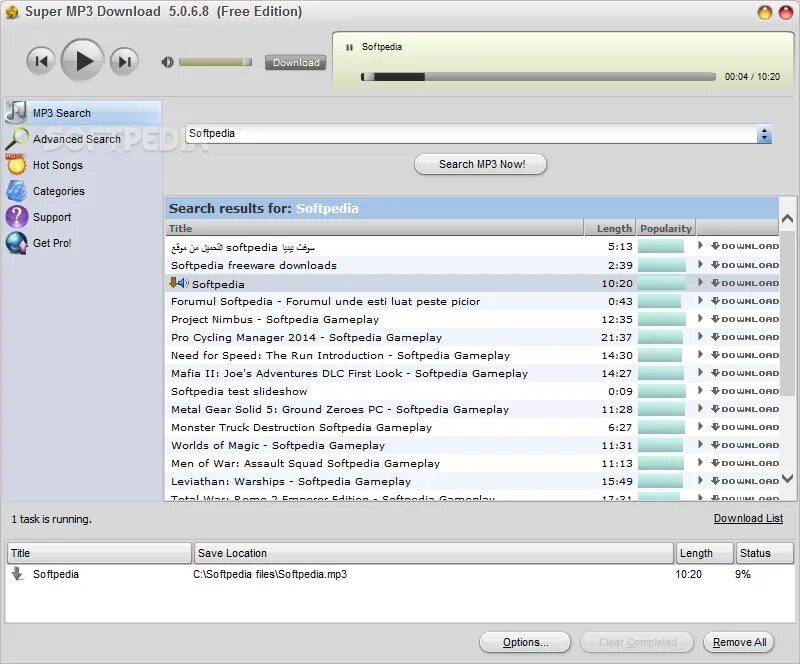Click the MP3 Search music note icon
800x664 pixels.
(x=16, y=112)
